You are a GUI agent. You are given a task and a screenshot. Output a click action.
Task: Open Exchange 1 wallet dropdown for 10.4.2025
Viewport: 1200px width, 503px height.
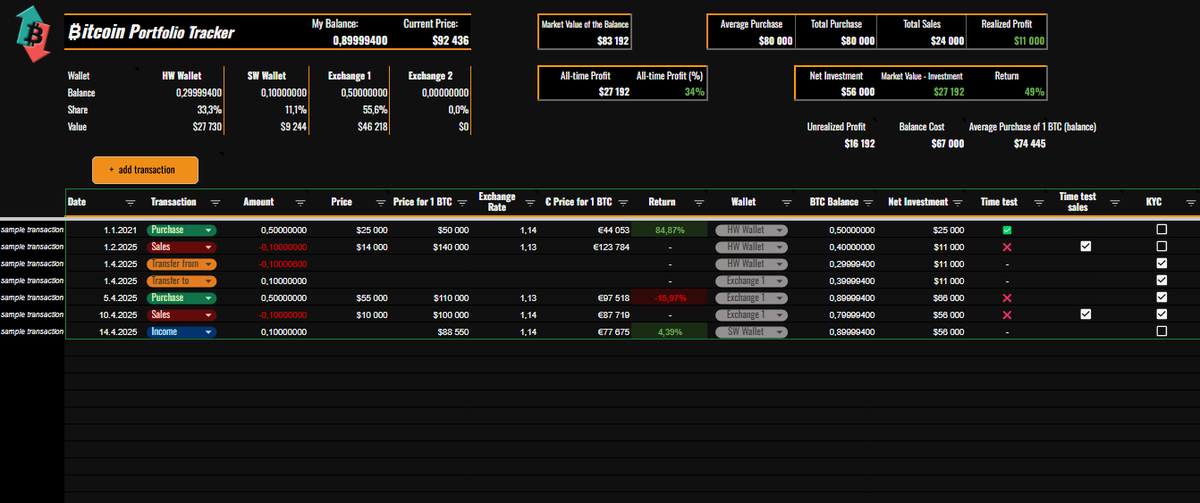pyautogui.click(x=751, y=314)
